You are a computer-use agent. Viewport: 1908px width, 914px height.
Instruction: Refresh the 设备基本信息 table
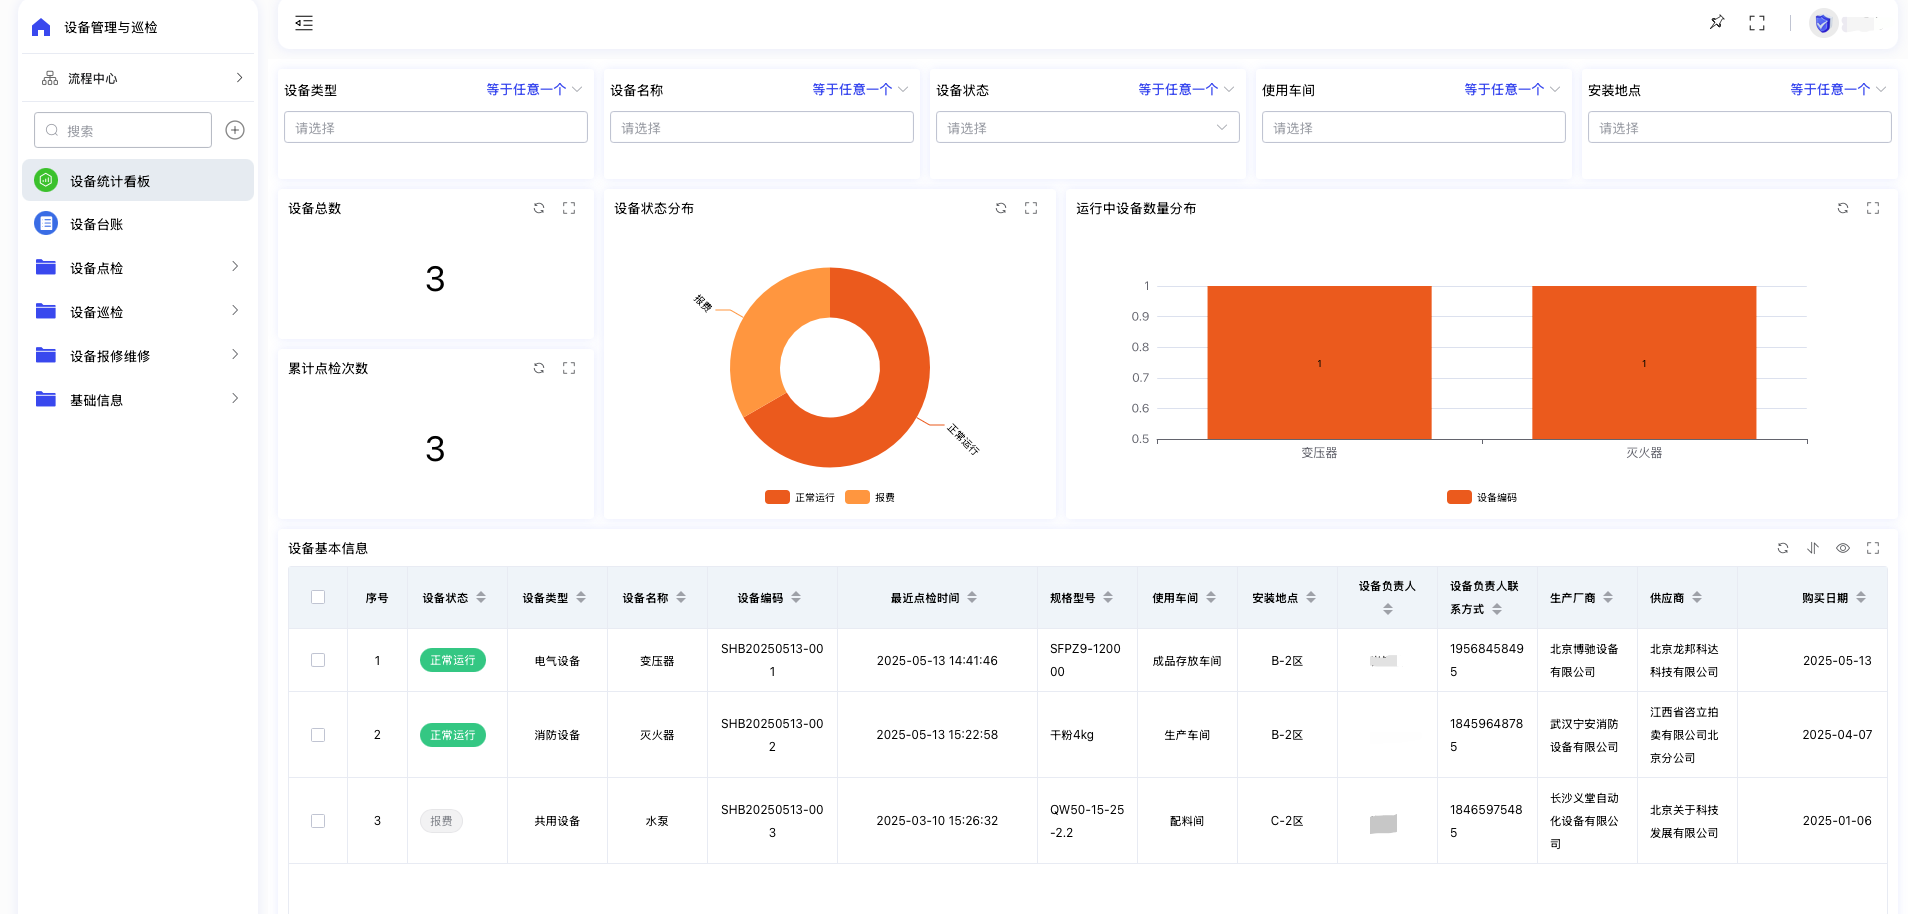pyautogui.click(x=1783, y=548)
